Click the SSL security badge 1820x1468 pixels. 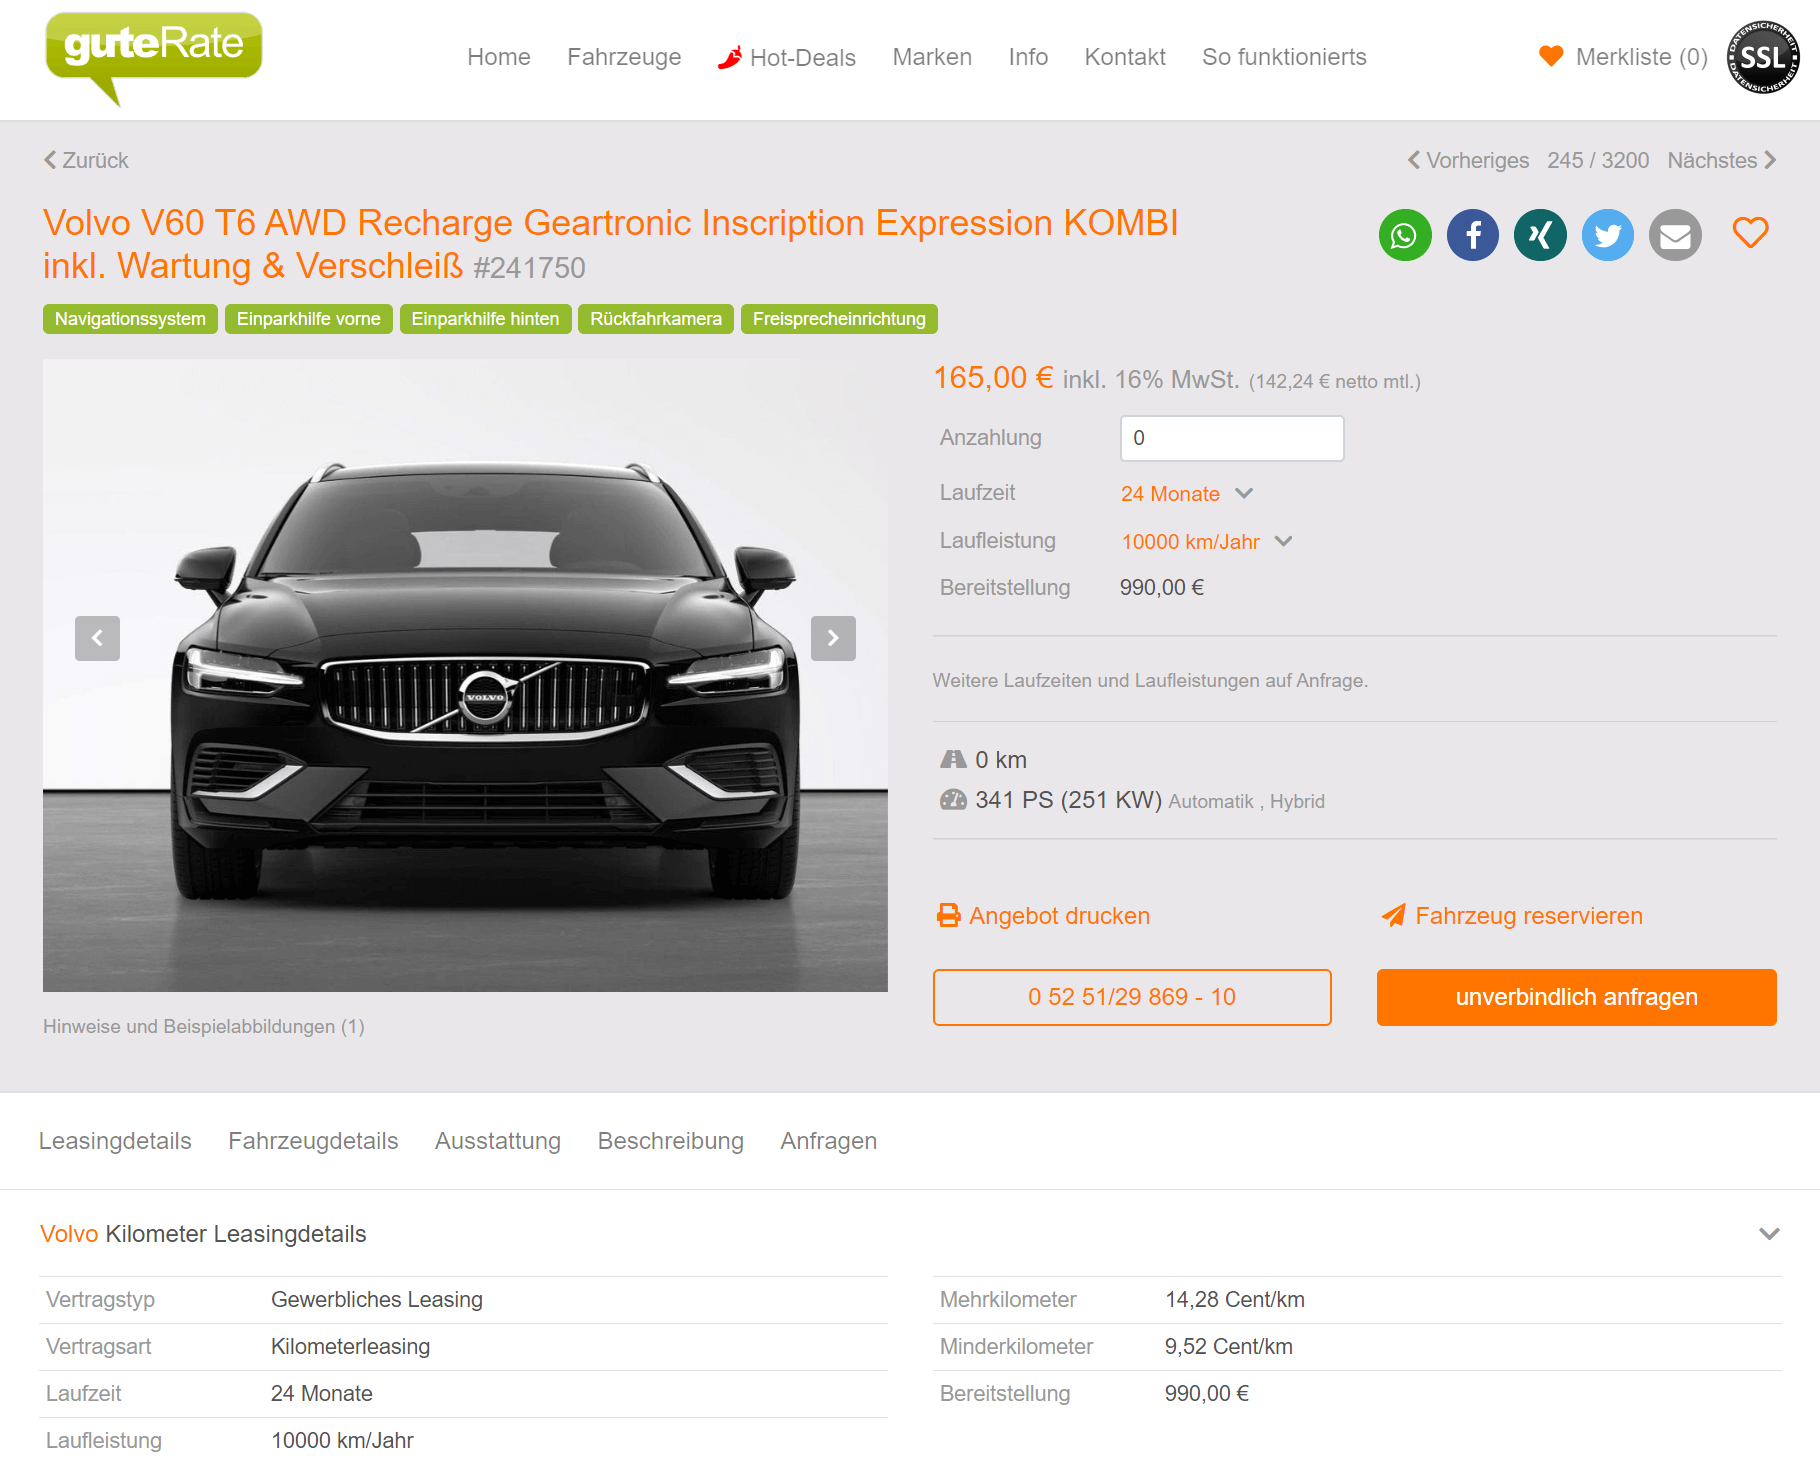[1763, 57]
